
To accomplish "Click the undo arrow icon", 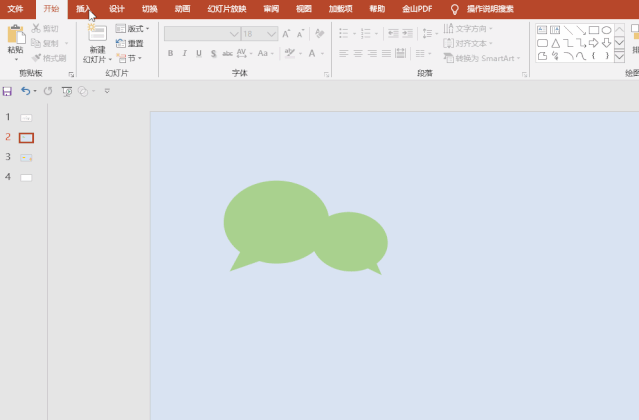I will [x=25, y=91].
